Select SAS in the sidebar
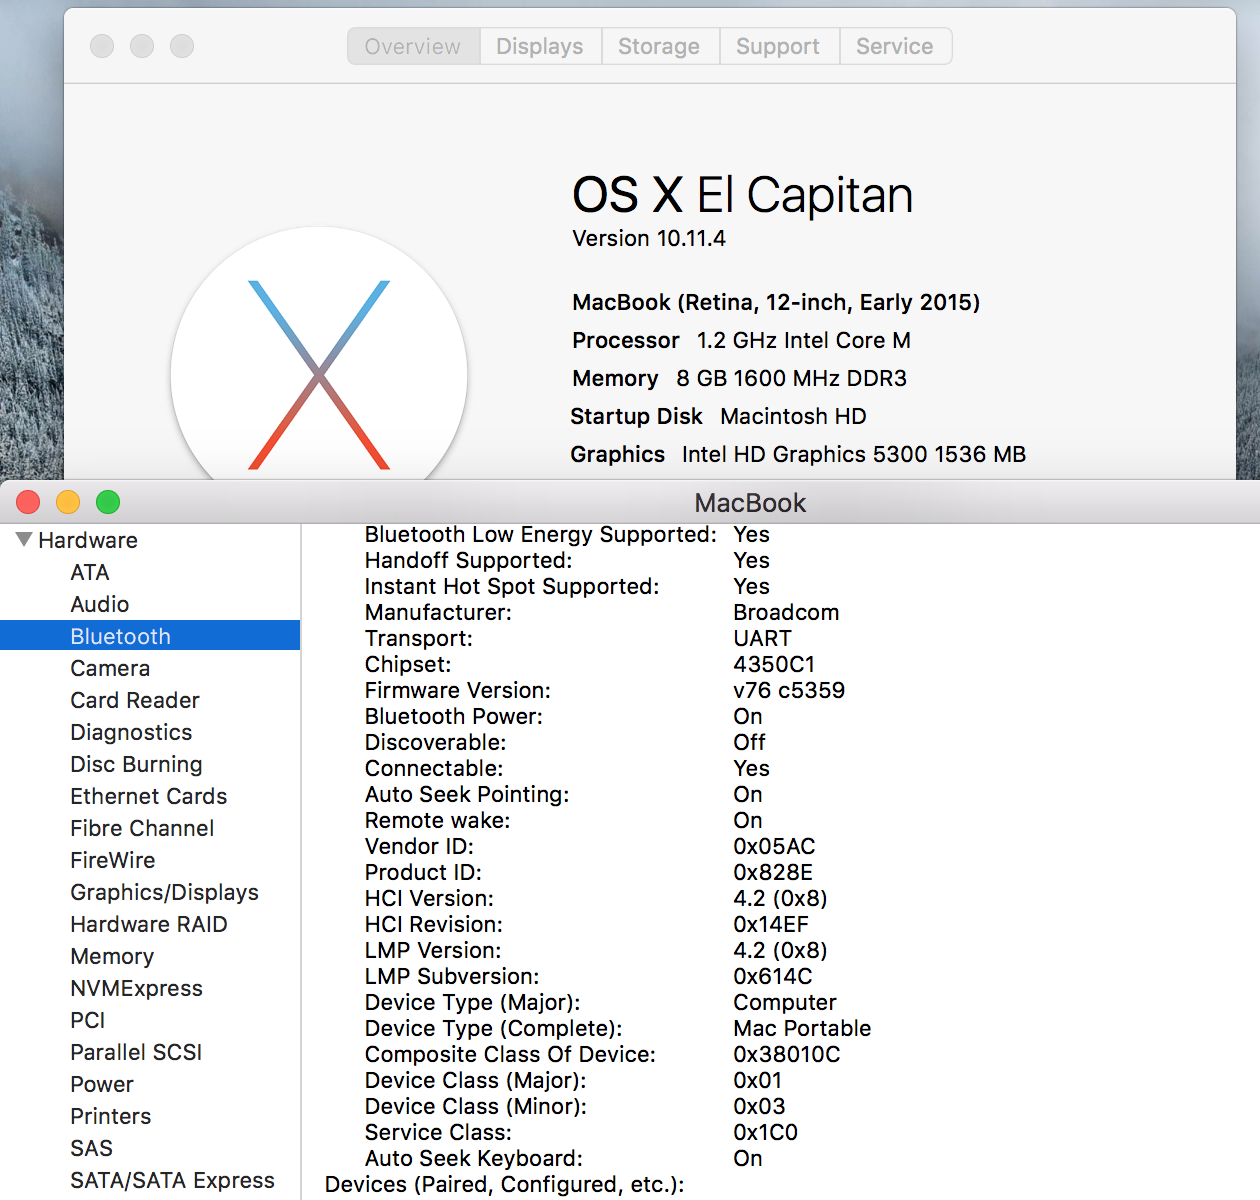 click(x=91, y=1148)
